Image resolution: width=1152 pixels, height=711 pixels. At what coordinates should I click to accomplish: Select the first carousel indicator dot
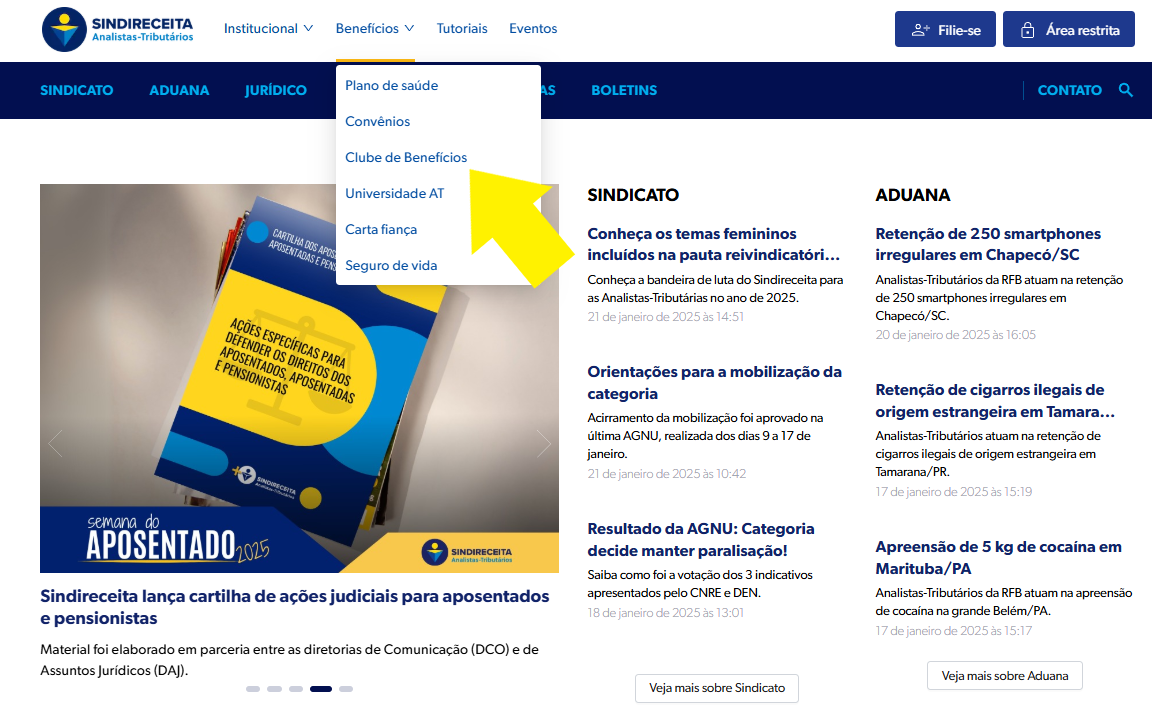(253, 689)
